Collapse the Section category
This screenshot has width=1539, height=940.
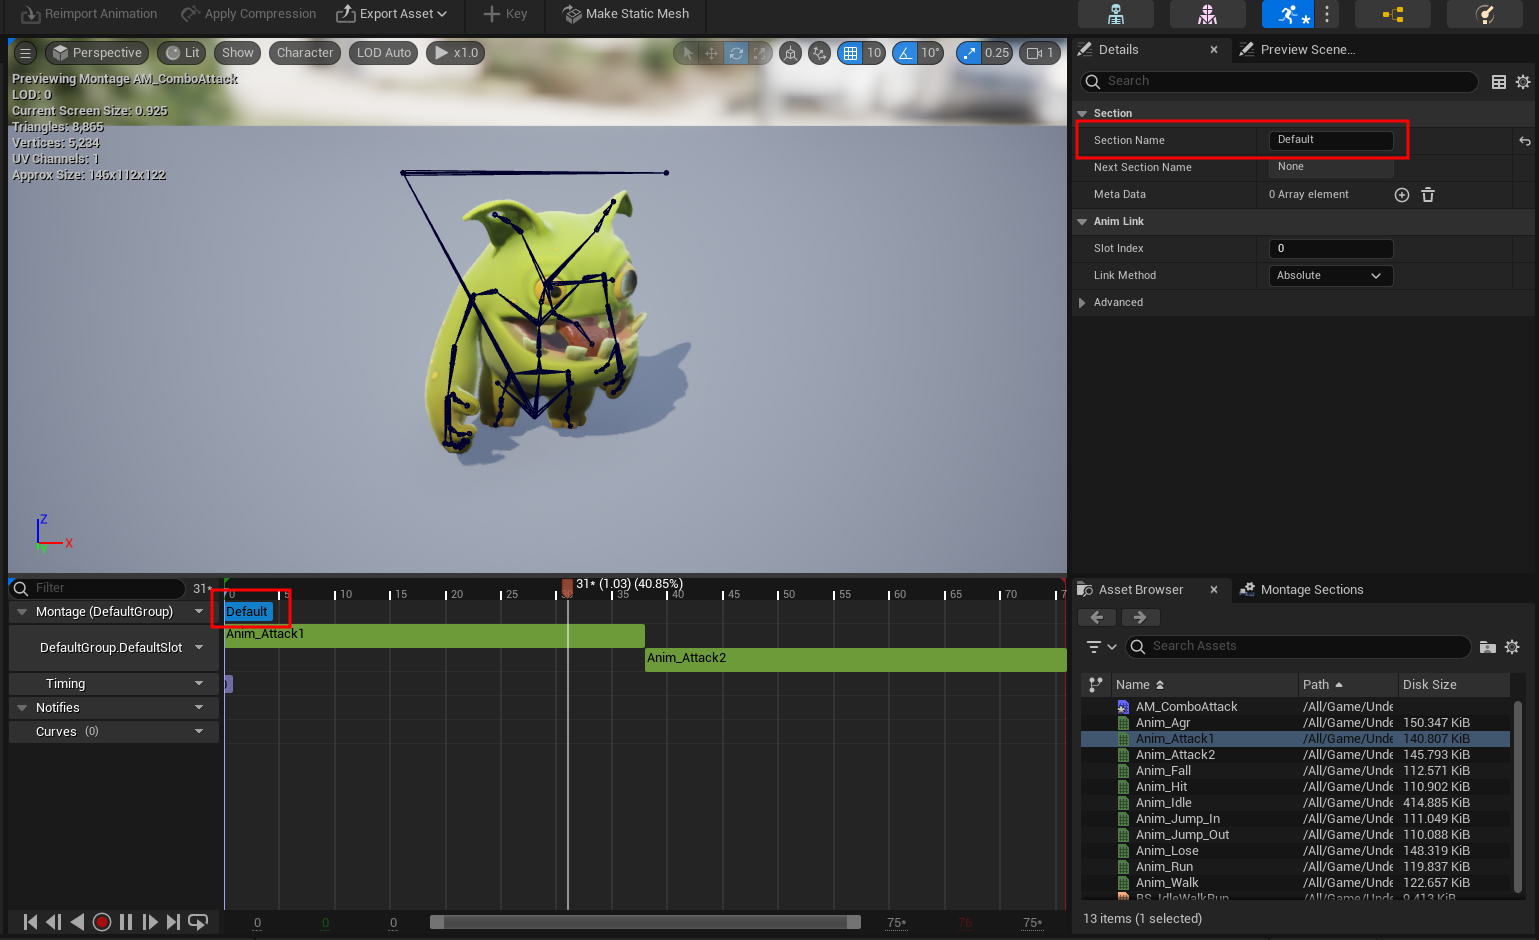[1082, 114]
